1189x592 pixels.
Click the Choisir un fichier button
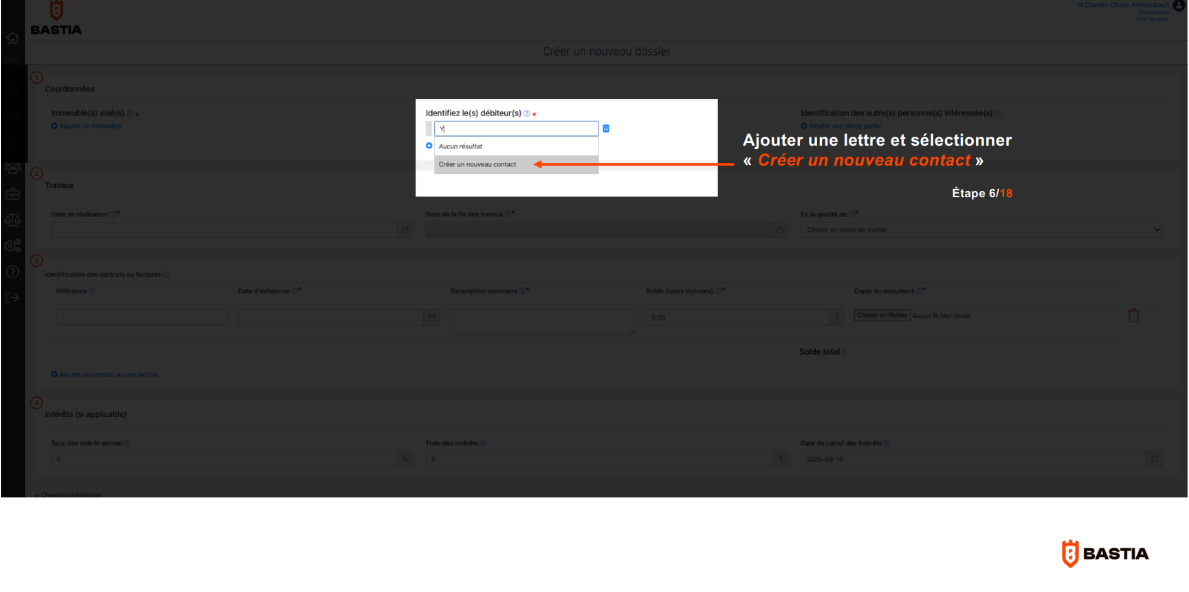coord(882,315)
